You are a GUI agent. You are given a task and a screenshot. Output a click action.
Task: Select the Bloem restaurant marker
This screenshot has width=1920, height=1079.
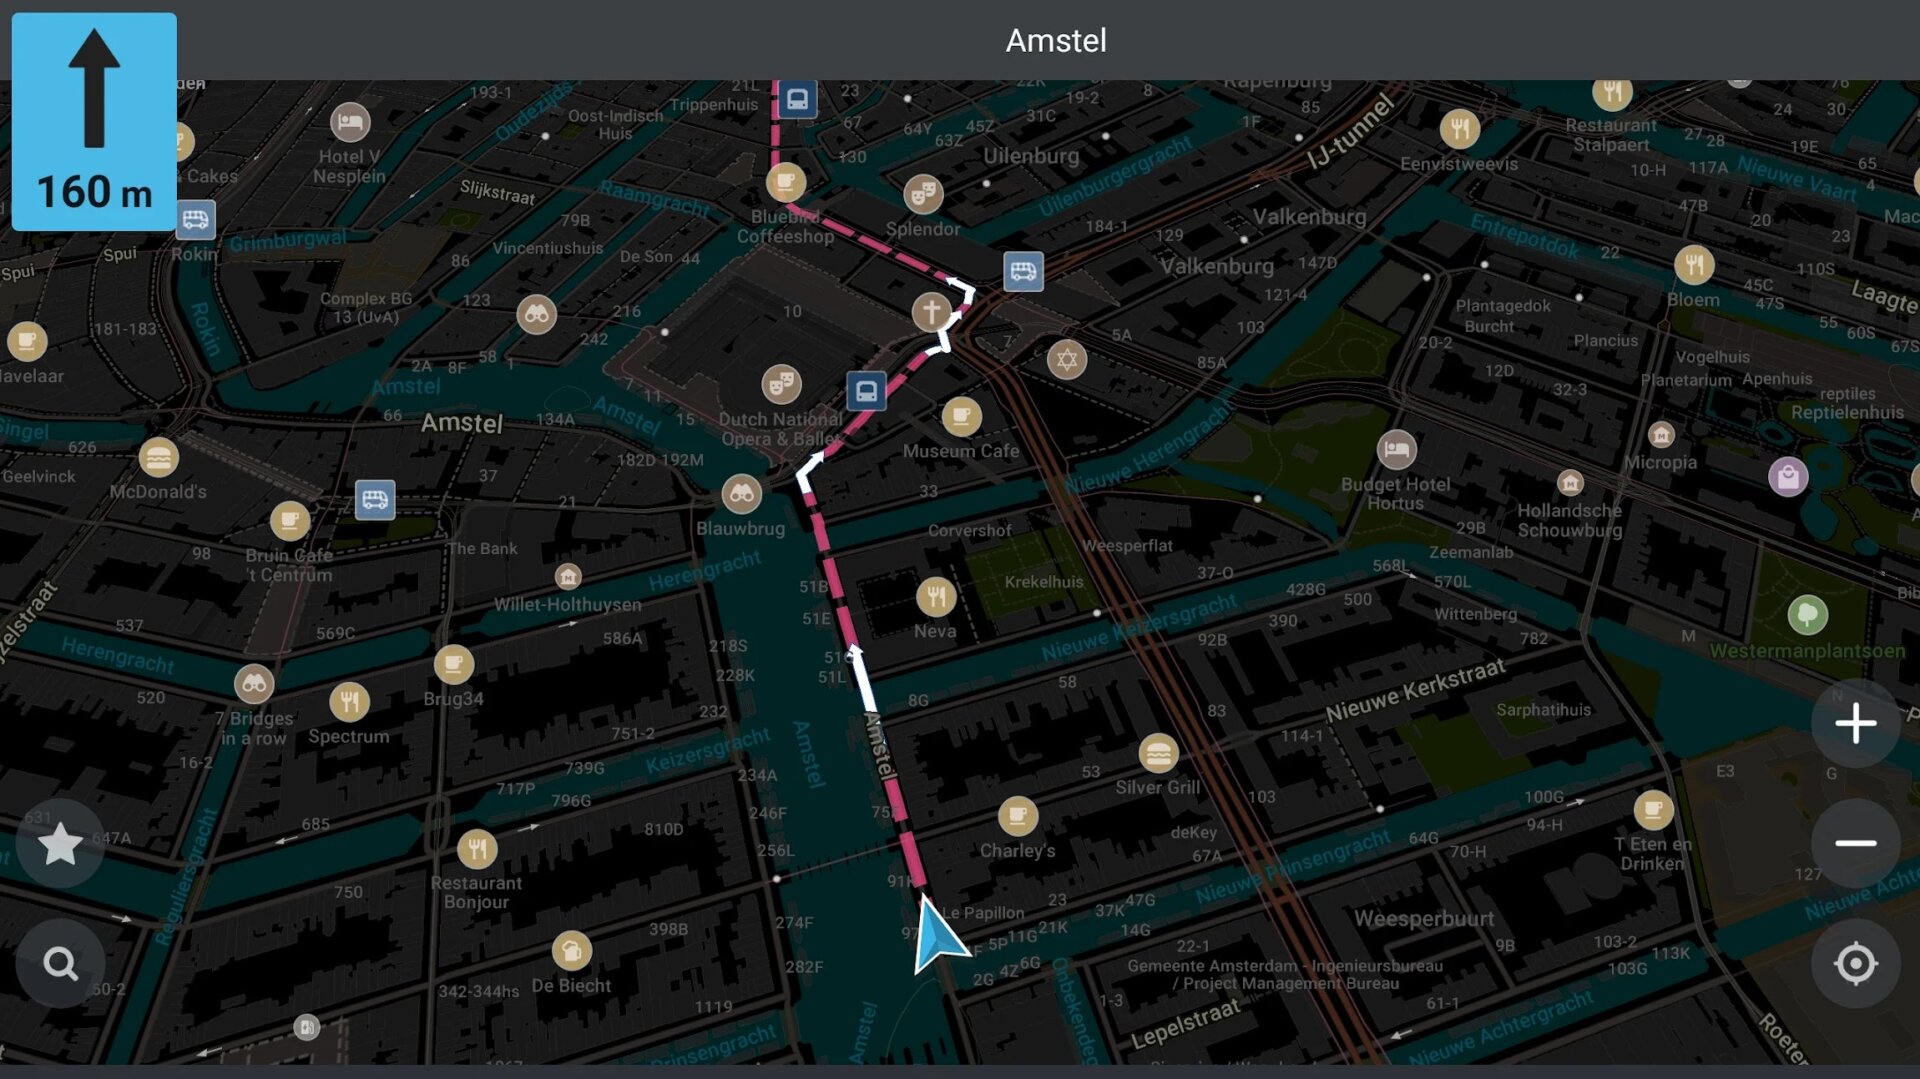pyautogui.click(x=1694, y=265)
